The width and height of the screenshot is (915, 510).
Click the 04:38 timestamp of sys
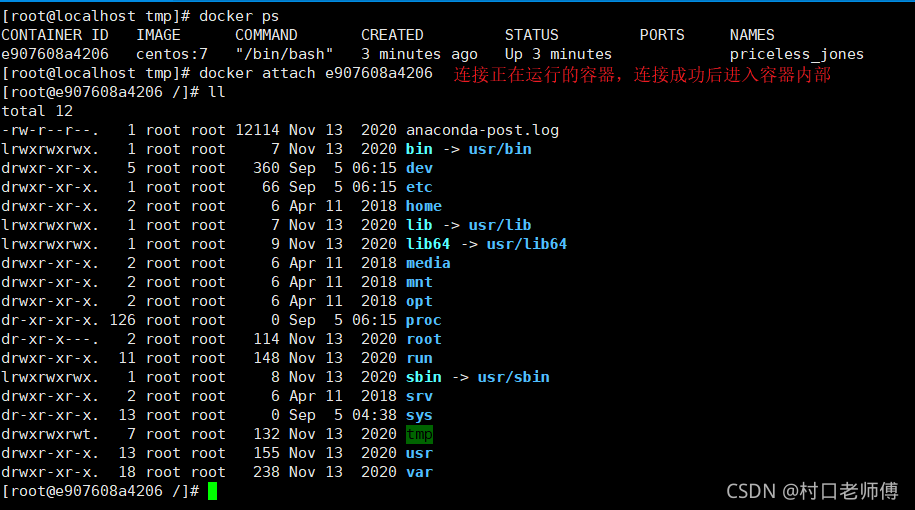374,415
